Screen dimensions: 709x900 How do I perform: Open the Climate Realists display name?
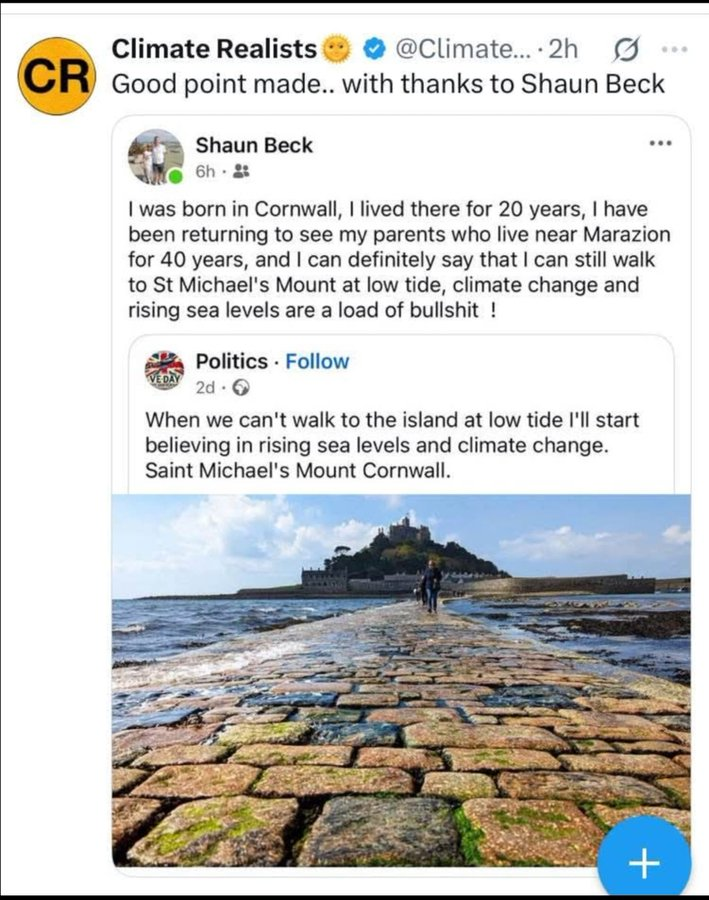(214, 47)
